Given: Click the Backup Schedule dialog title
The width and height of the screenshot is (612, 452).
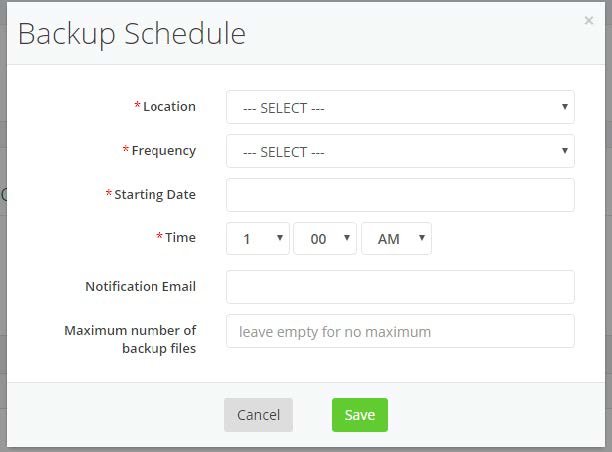Looking at the screenshot, I should (x=132, y=33).
